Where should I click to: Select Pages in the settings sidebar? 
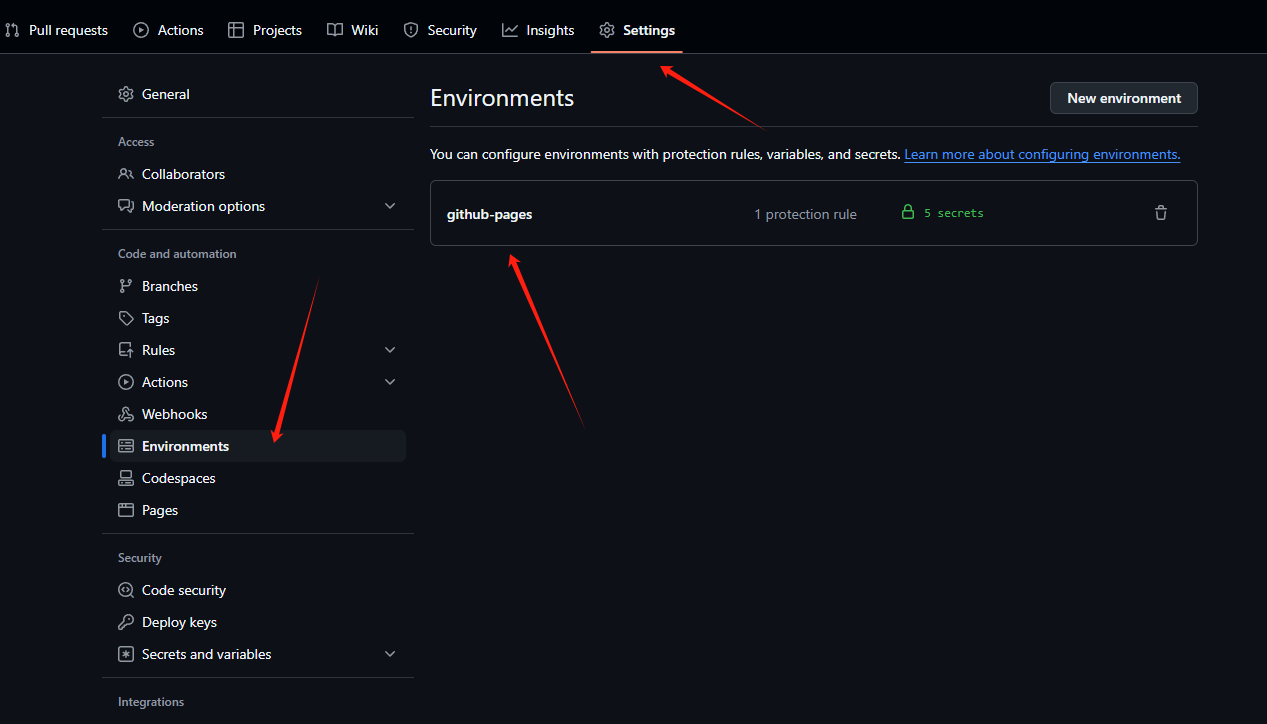point(160,510)
